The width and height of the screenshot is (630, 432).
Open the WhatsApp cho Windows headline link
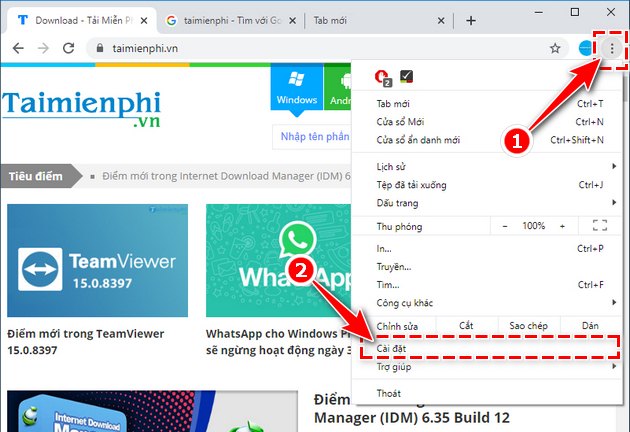click(x=278, y=342)
